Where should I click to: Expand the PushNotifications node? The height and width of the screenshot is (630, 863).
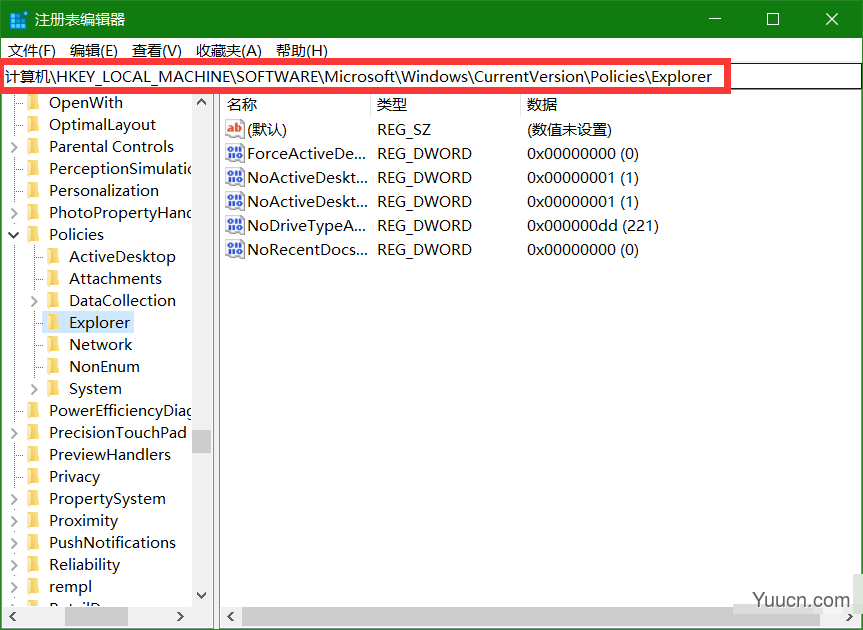14,543
